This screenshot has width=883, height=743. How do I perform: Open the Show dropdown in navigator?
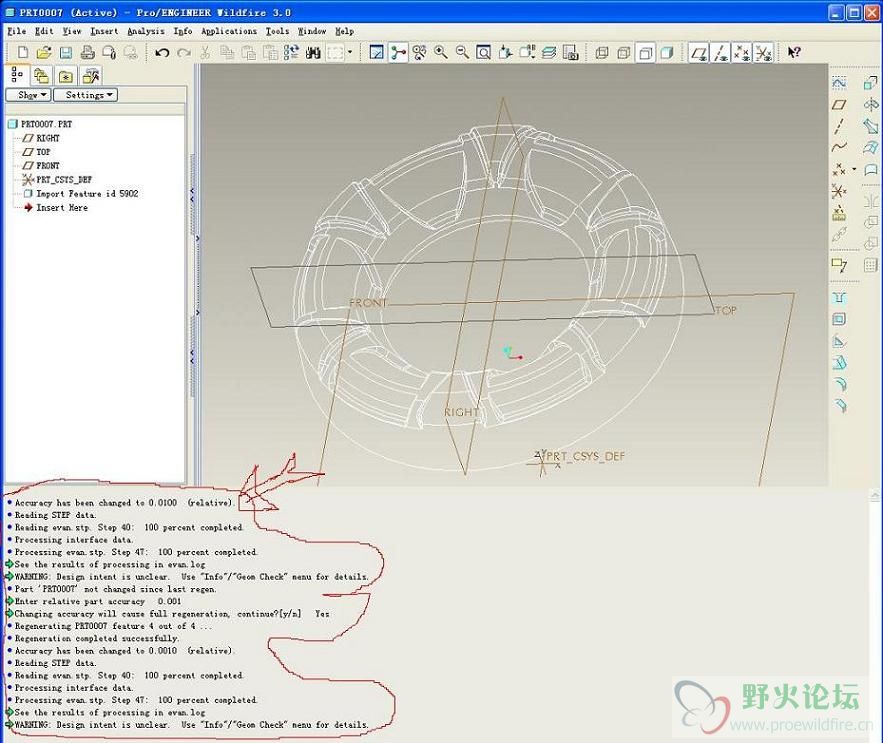point(28,95)
